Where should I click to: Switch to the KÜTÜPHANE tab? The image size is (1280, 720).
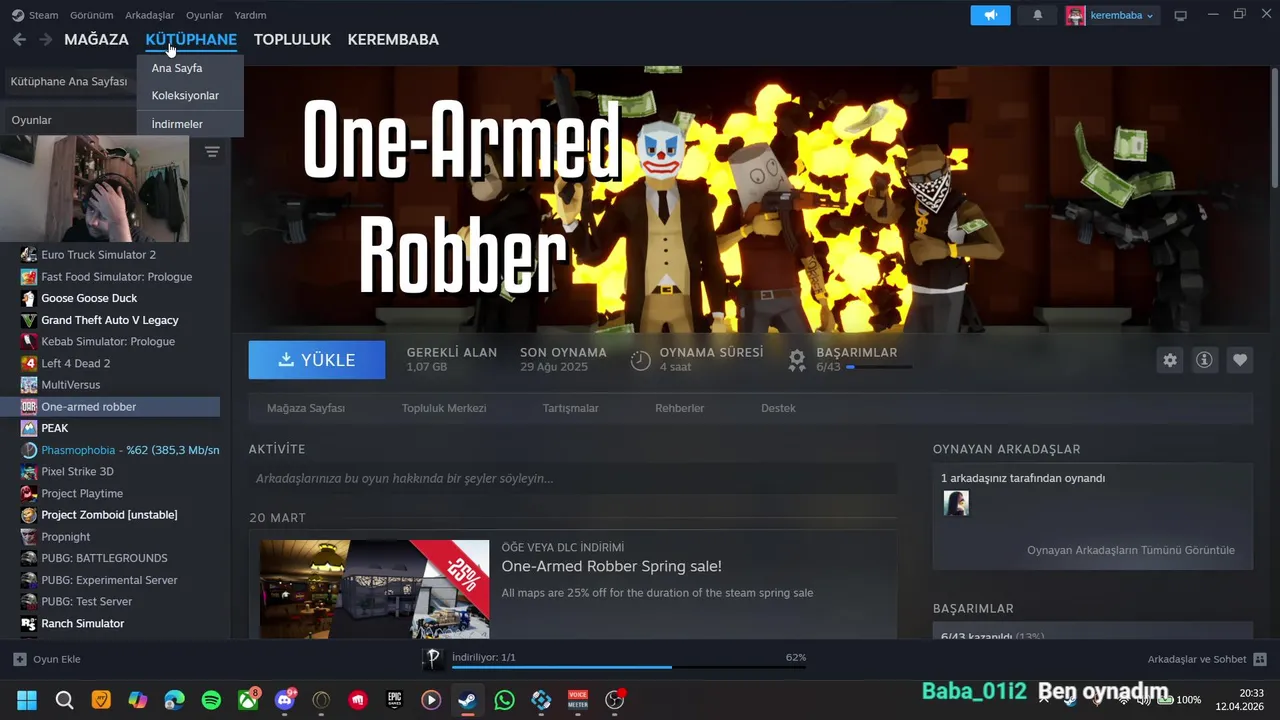pos(191,39)
